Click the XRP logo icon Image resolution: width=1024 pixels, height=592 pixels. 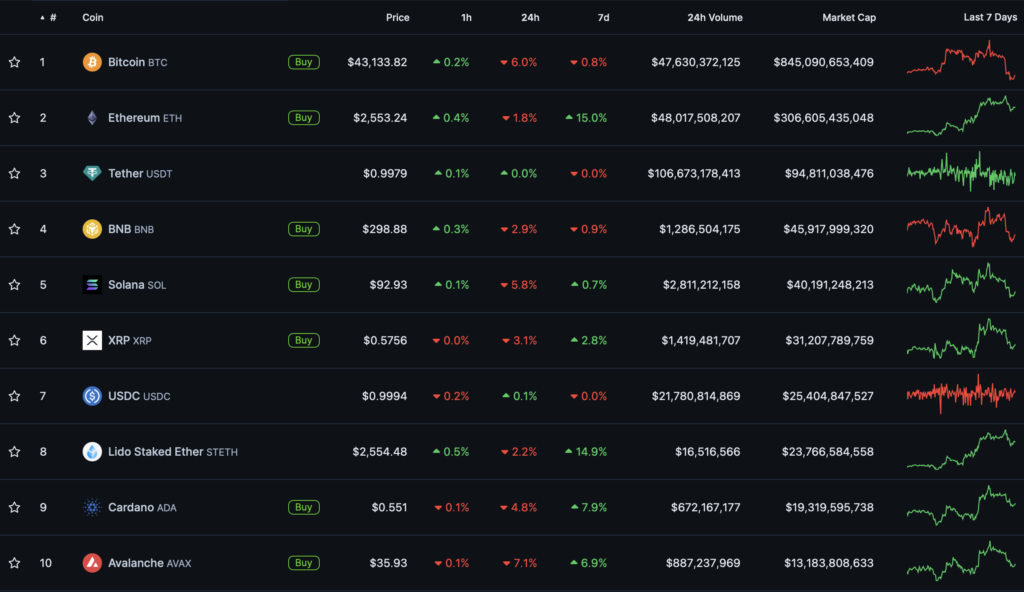click(x=92, y=340)
